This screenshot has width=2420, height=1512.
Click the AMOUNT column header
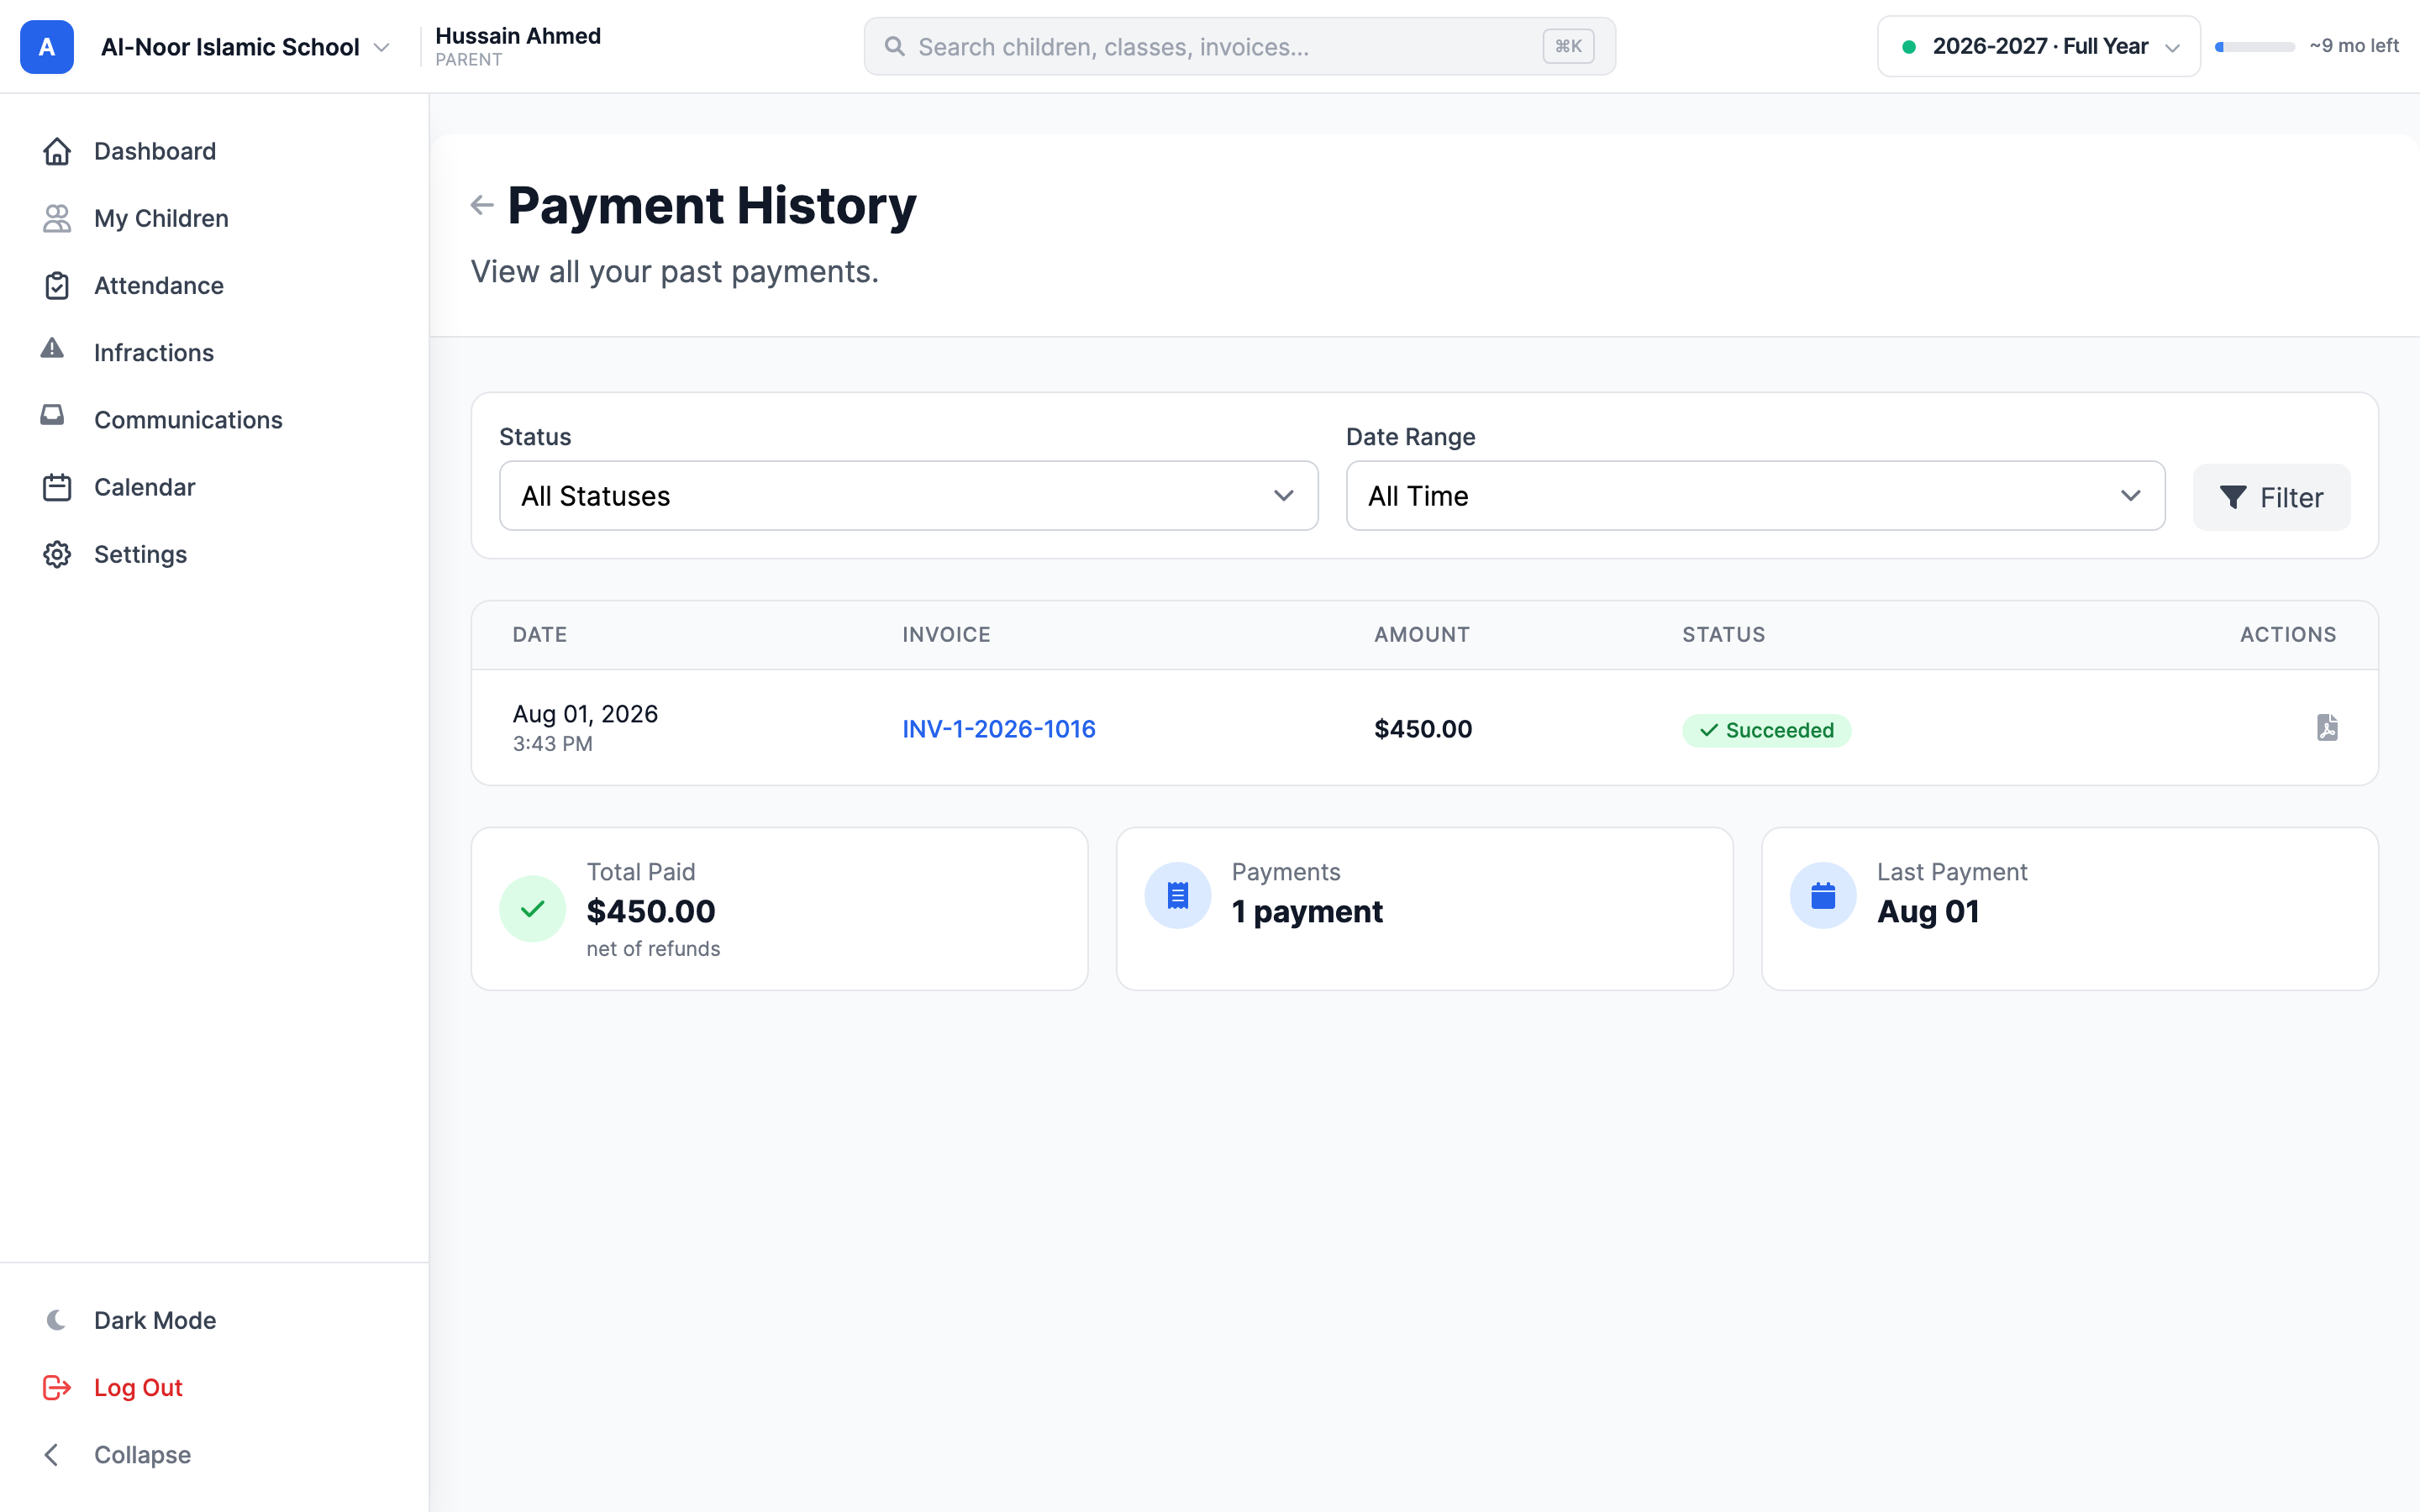click(1422, 634)
